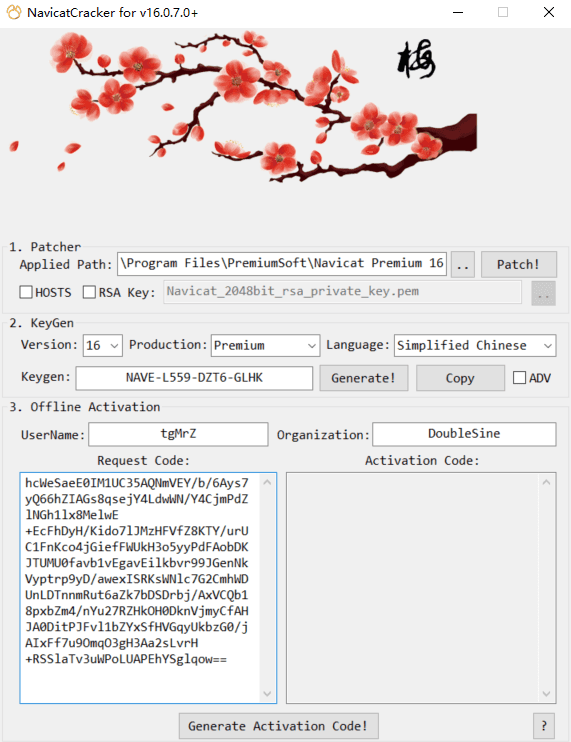Toggle the RSA Key checkbox

[x=89, y=292]
